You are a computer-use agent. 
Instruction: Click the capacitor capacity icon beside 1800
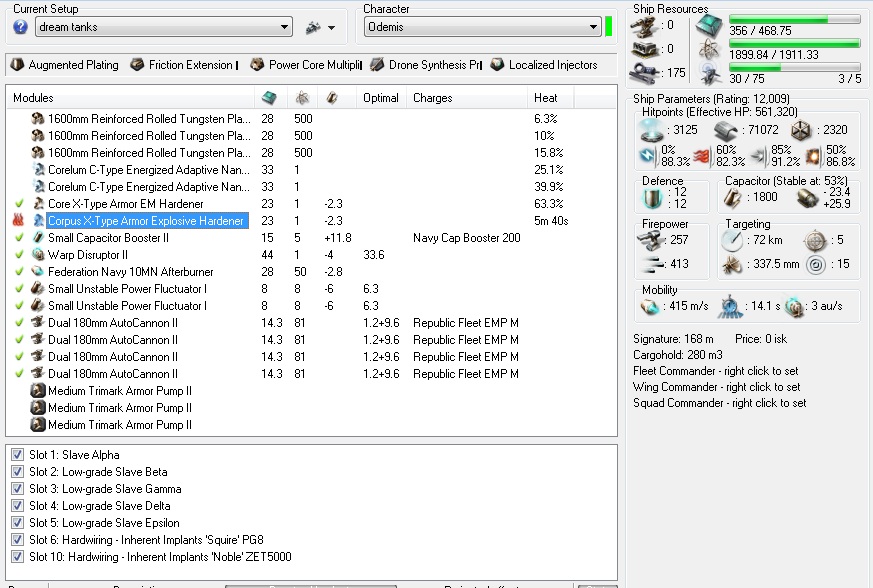click(732, 198)
